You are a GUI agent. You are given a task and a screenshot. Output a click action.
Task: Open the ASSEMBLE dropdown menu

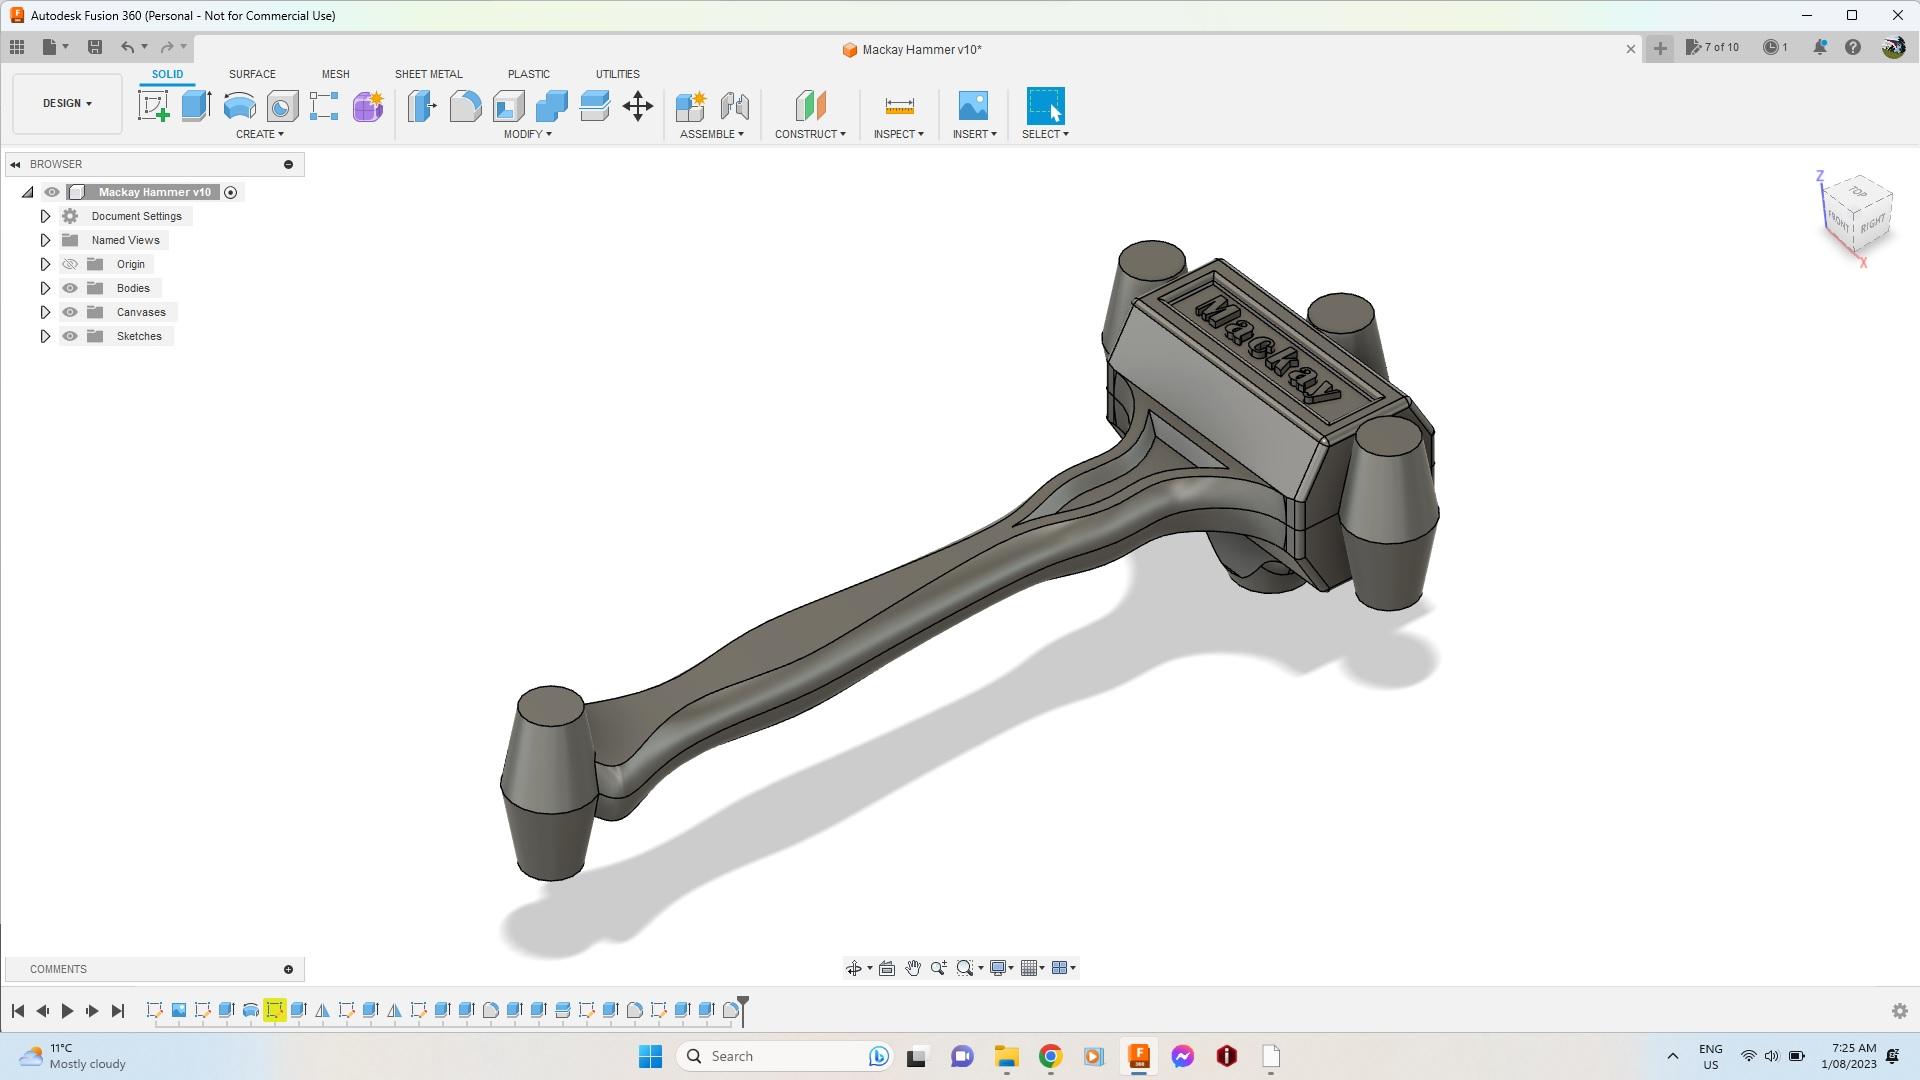(x=712, y=134)
